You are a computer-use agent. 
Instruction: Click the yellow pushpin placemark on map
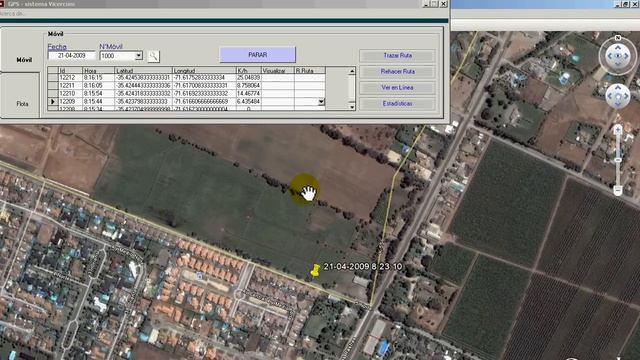[315, 271]
